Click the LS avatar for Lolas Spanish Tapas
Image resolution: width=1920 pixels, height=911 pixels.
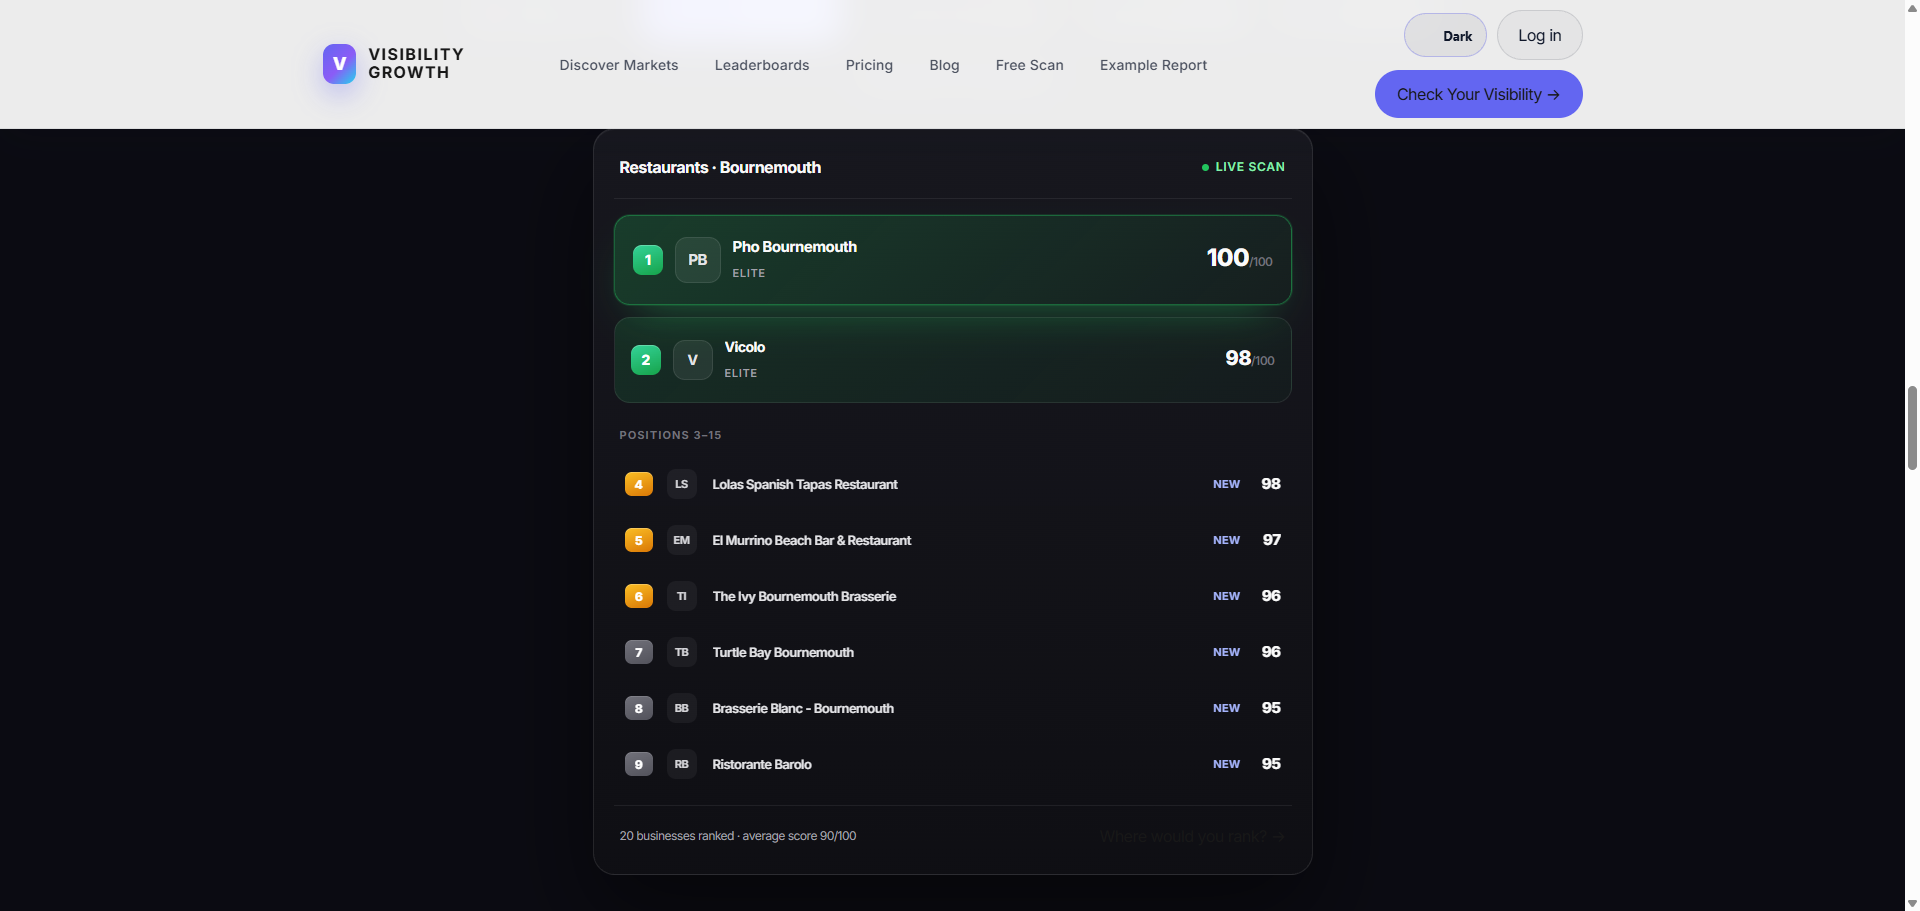[x=682, y=484]
